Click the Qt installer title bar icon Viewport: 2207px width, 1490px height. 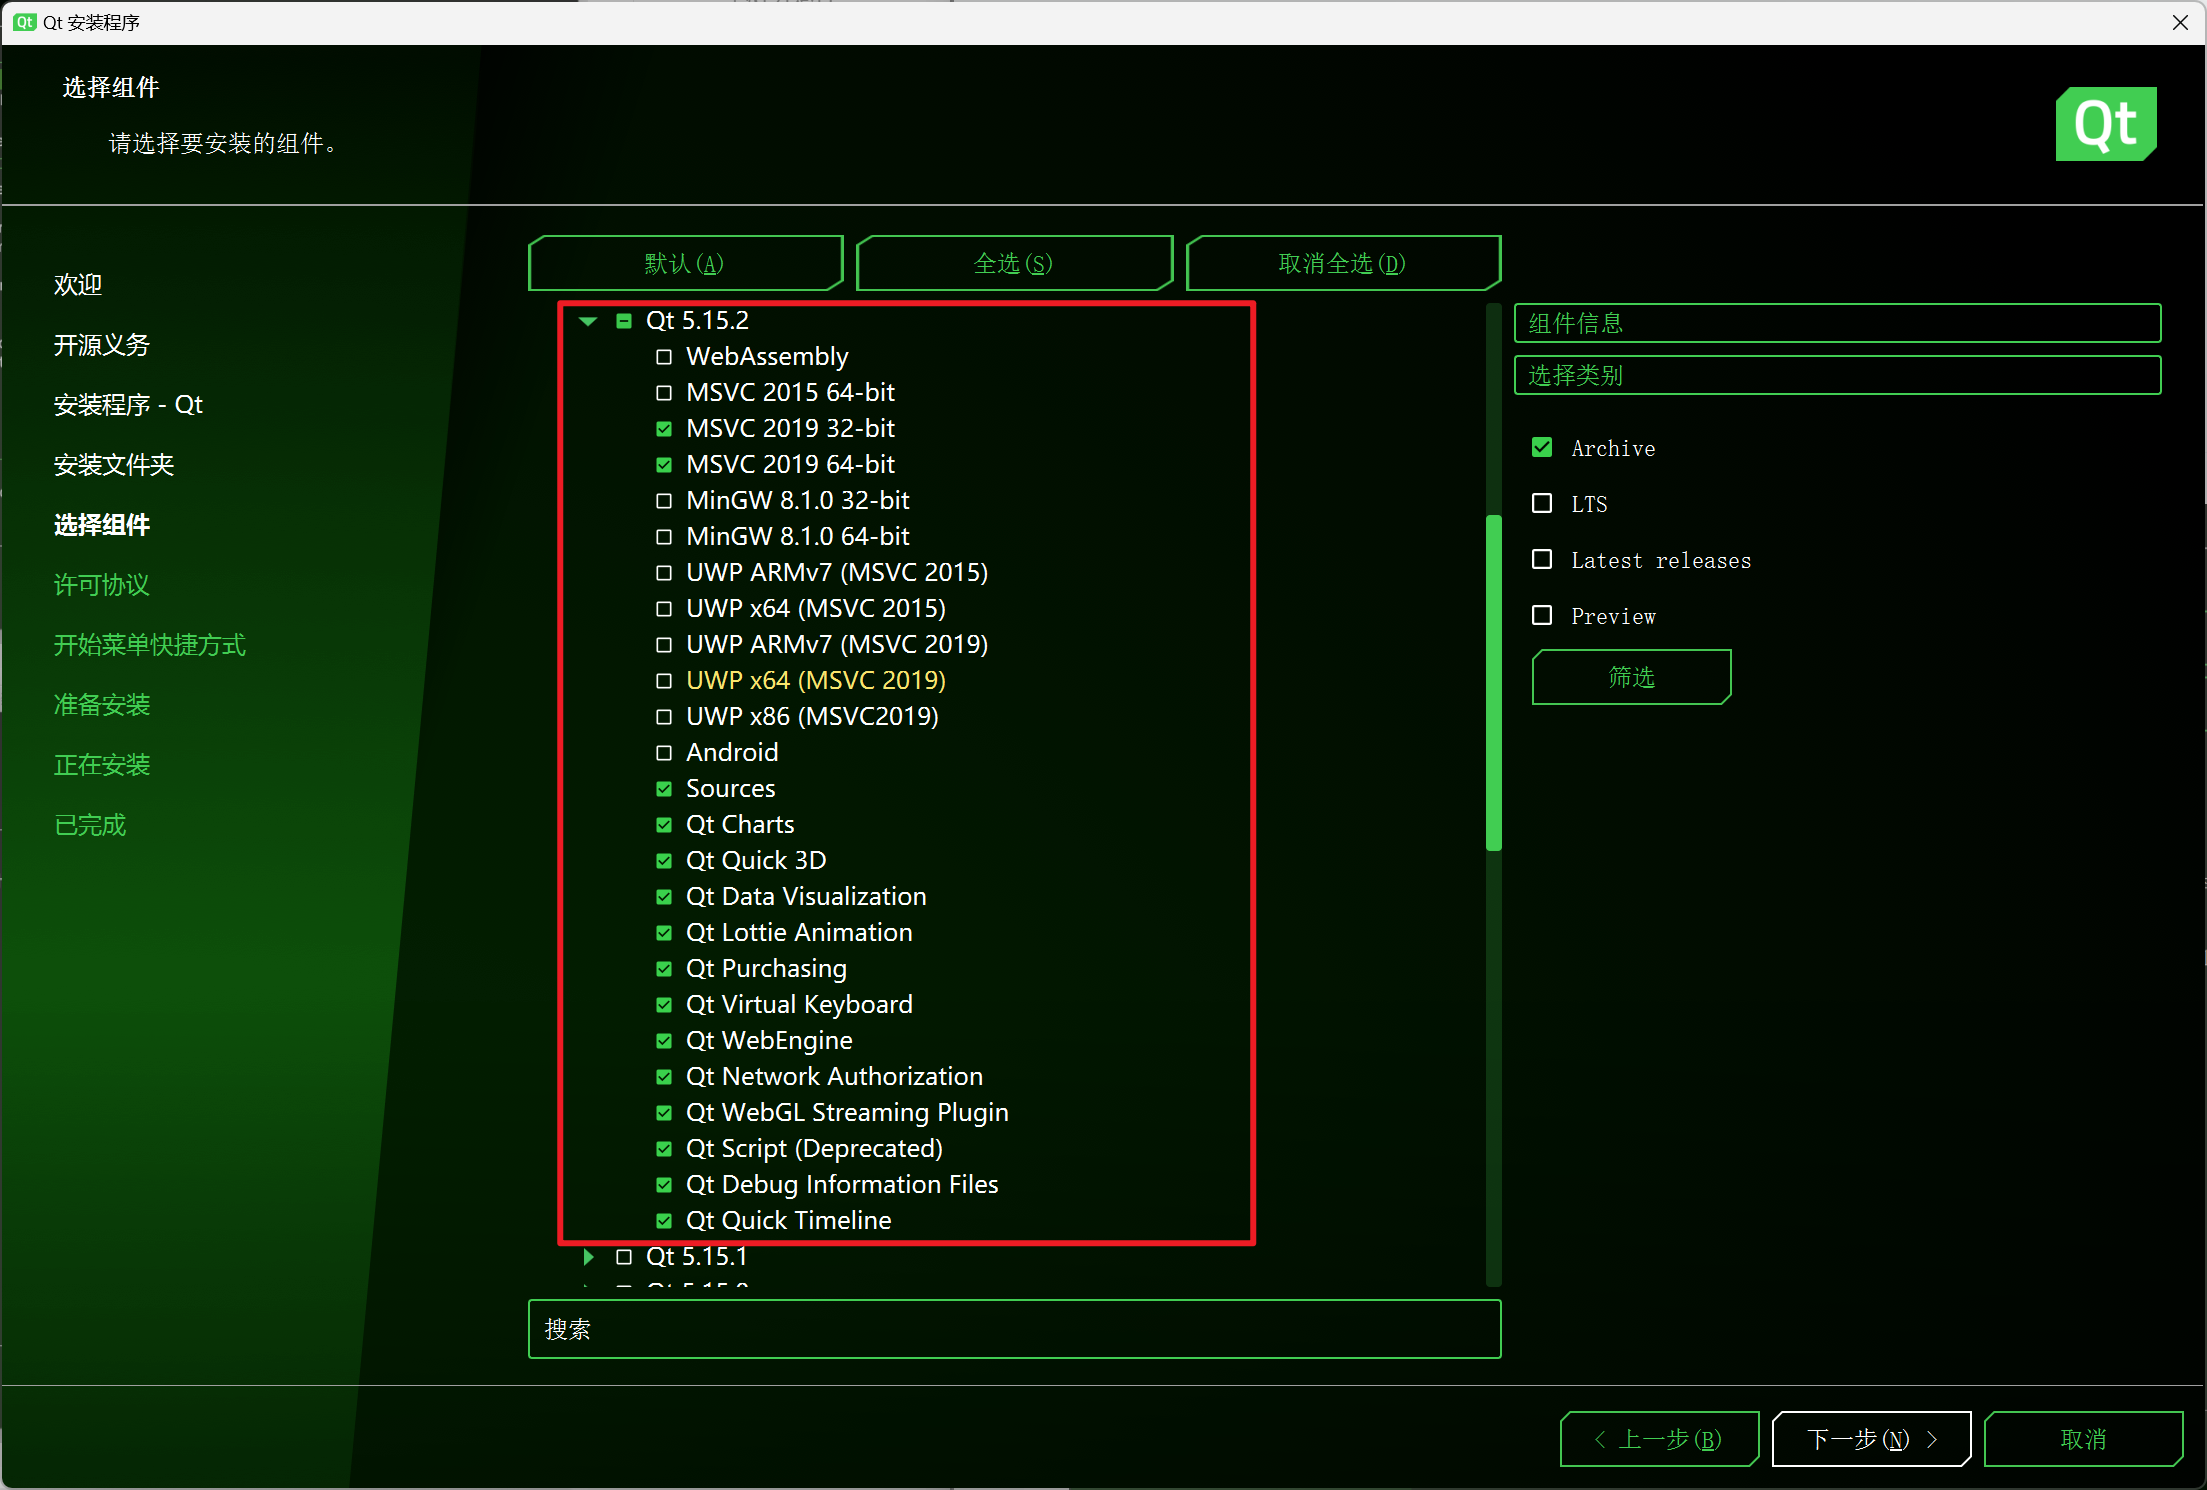tap(25, 22)
